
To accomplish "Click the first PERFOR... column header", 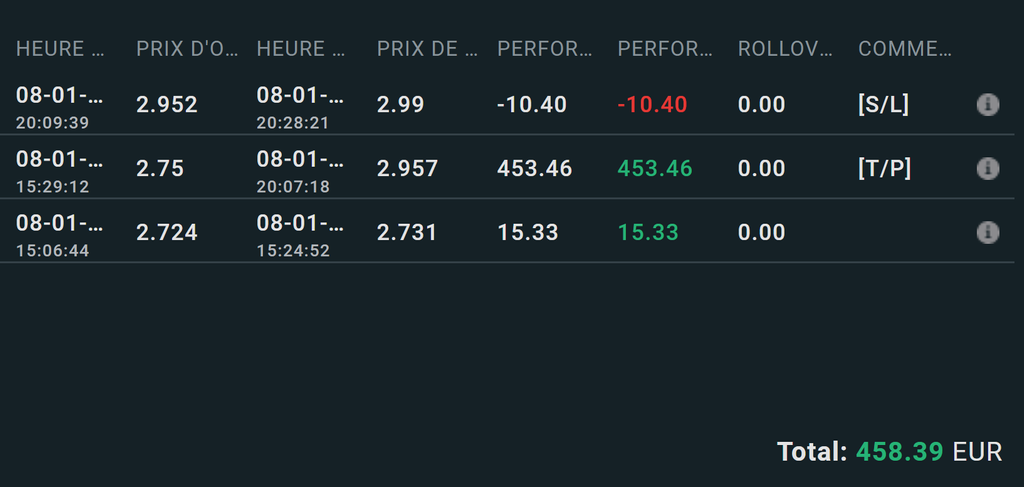I will (x=543, y=48).
